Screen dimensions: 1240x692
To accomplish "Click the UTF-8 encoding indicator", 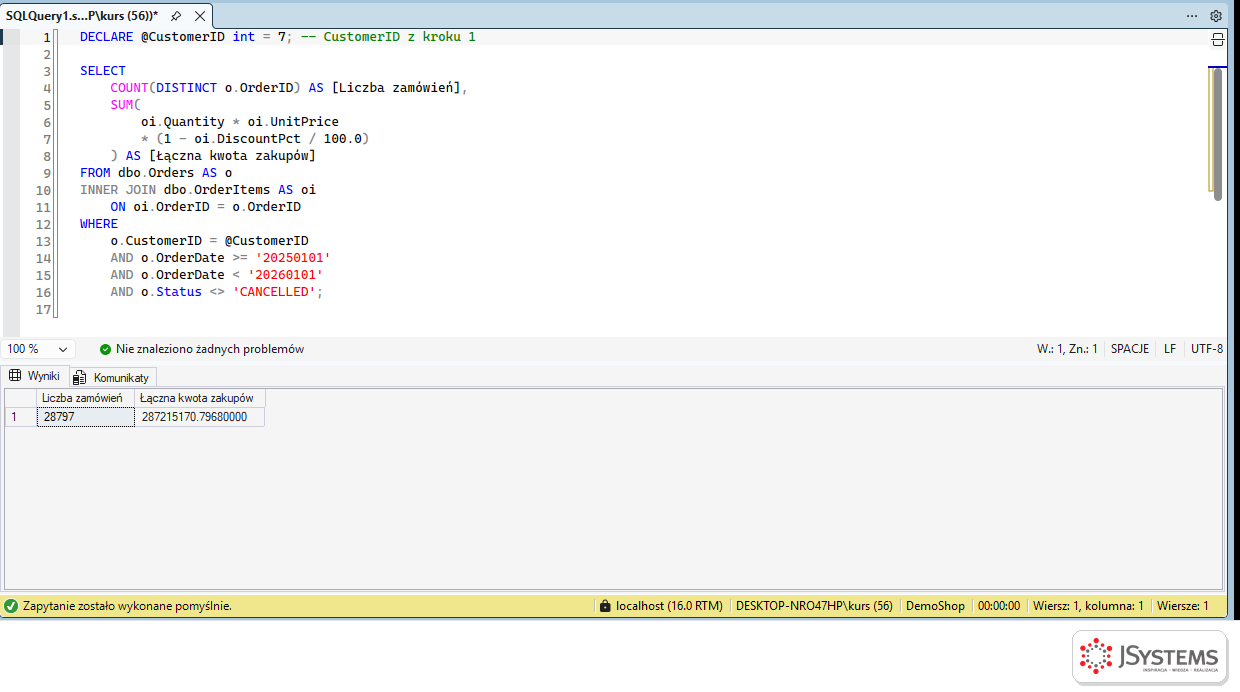I will pos(1207,349).
